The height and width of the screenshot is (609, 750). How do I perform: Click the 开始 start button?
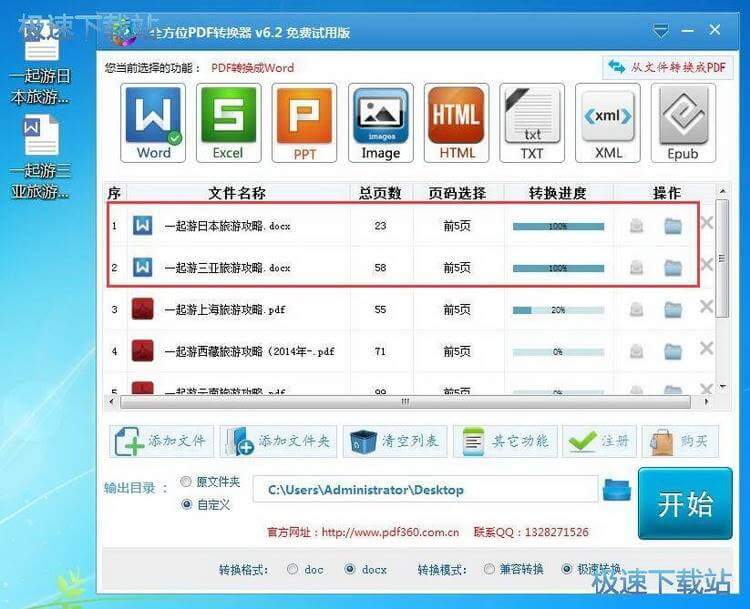685,504
